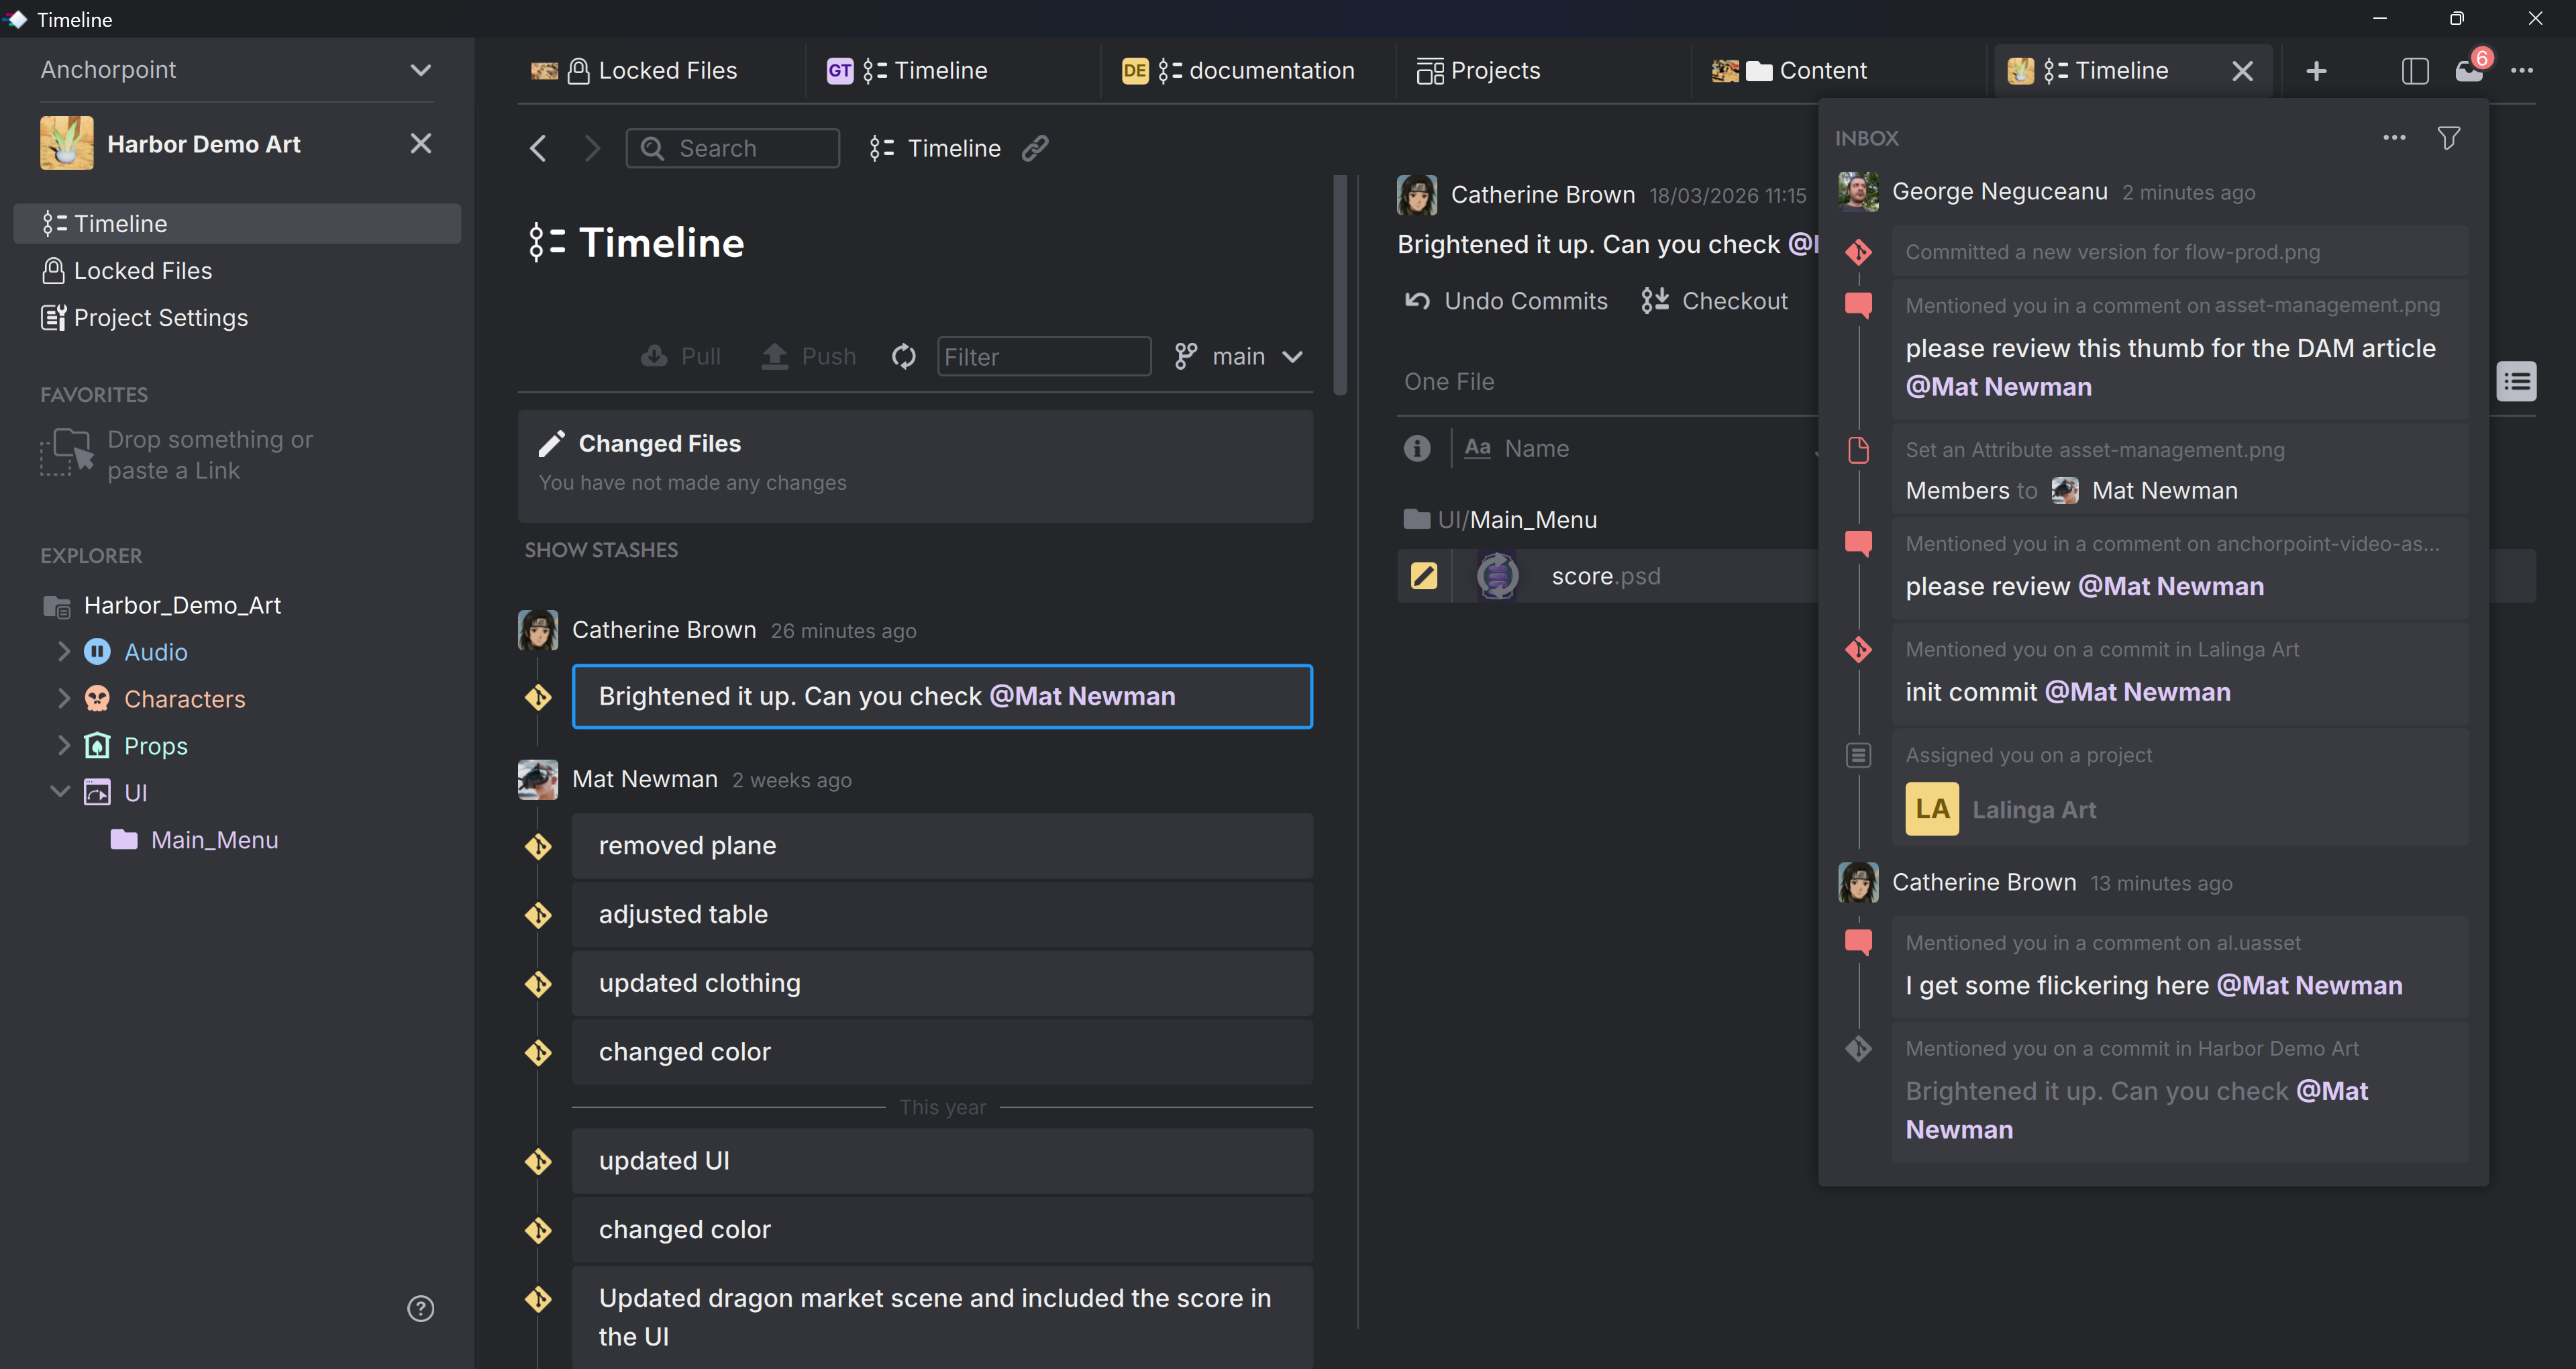Open the Inbox filter icon
The height and width of the screenshot is (1369, 2576).
pos(2449,137)
